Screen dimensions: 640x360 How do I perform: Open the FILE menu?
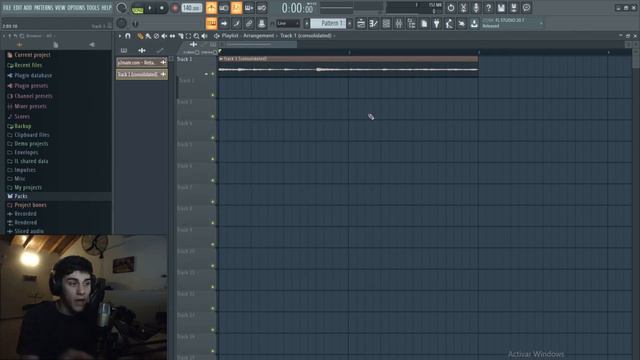(7, 8)
